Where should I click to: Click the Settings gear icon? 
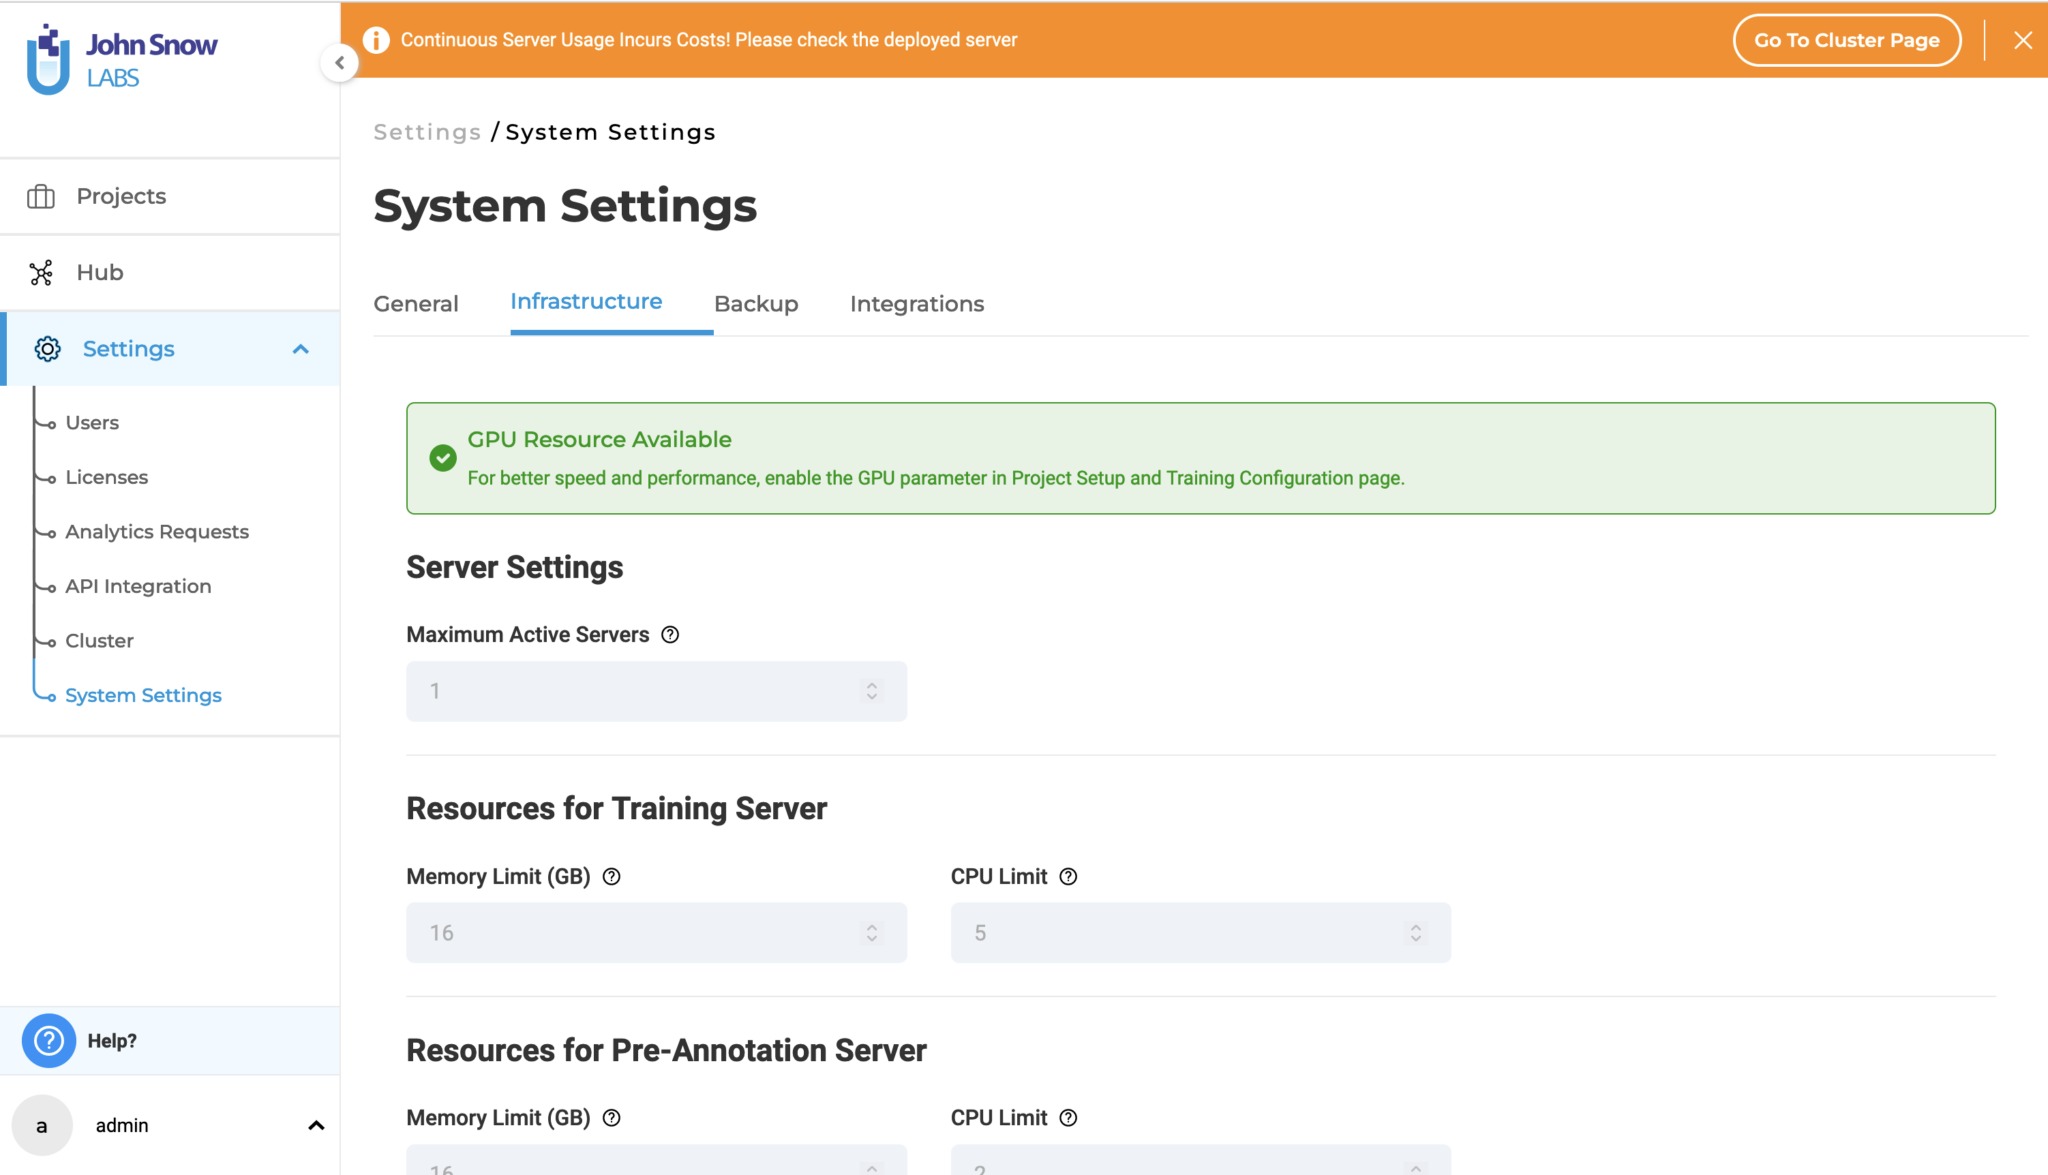pyautogui.click(x=47, y=349)
